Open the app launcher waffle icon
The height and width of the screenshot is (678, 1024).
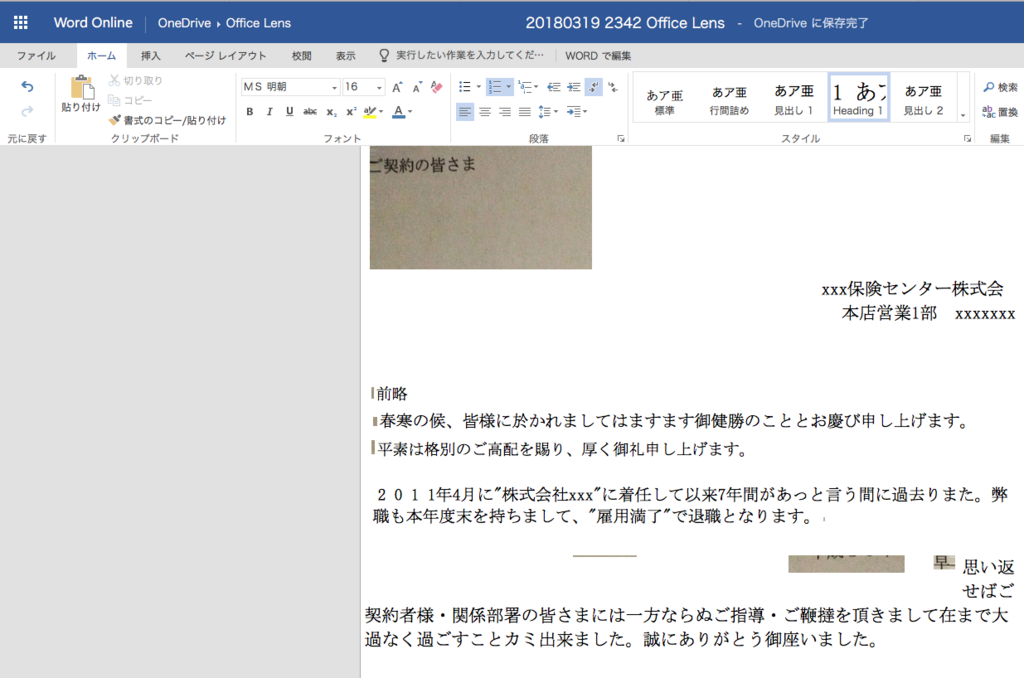point(20,23)
